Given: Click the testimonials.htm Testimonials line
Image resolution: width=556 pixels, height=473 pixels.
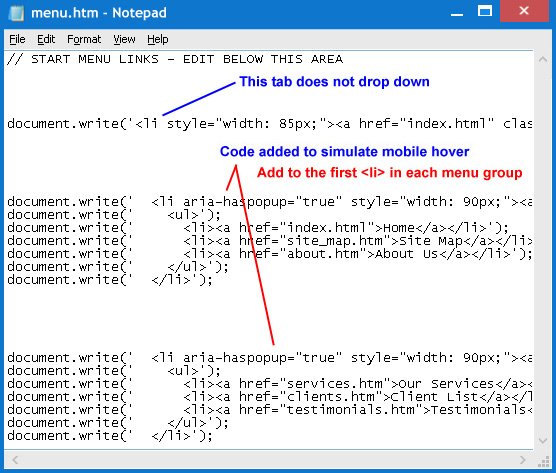Looking at the screenshot, I should pos(269,410).
